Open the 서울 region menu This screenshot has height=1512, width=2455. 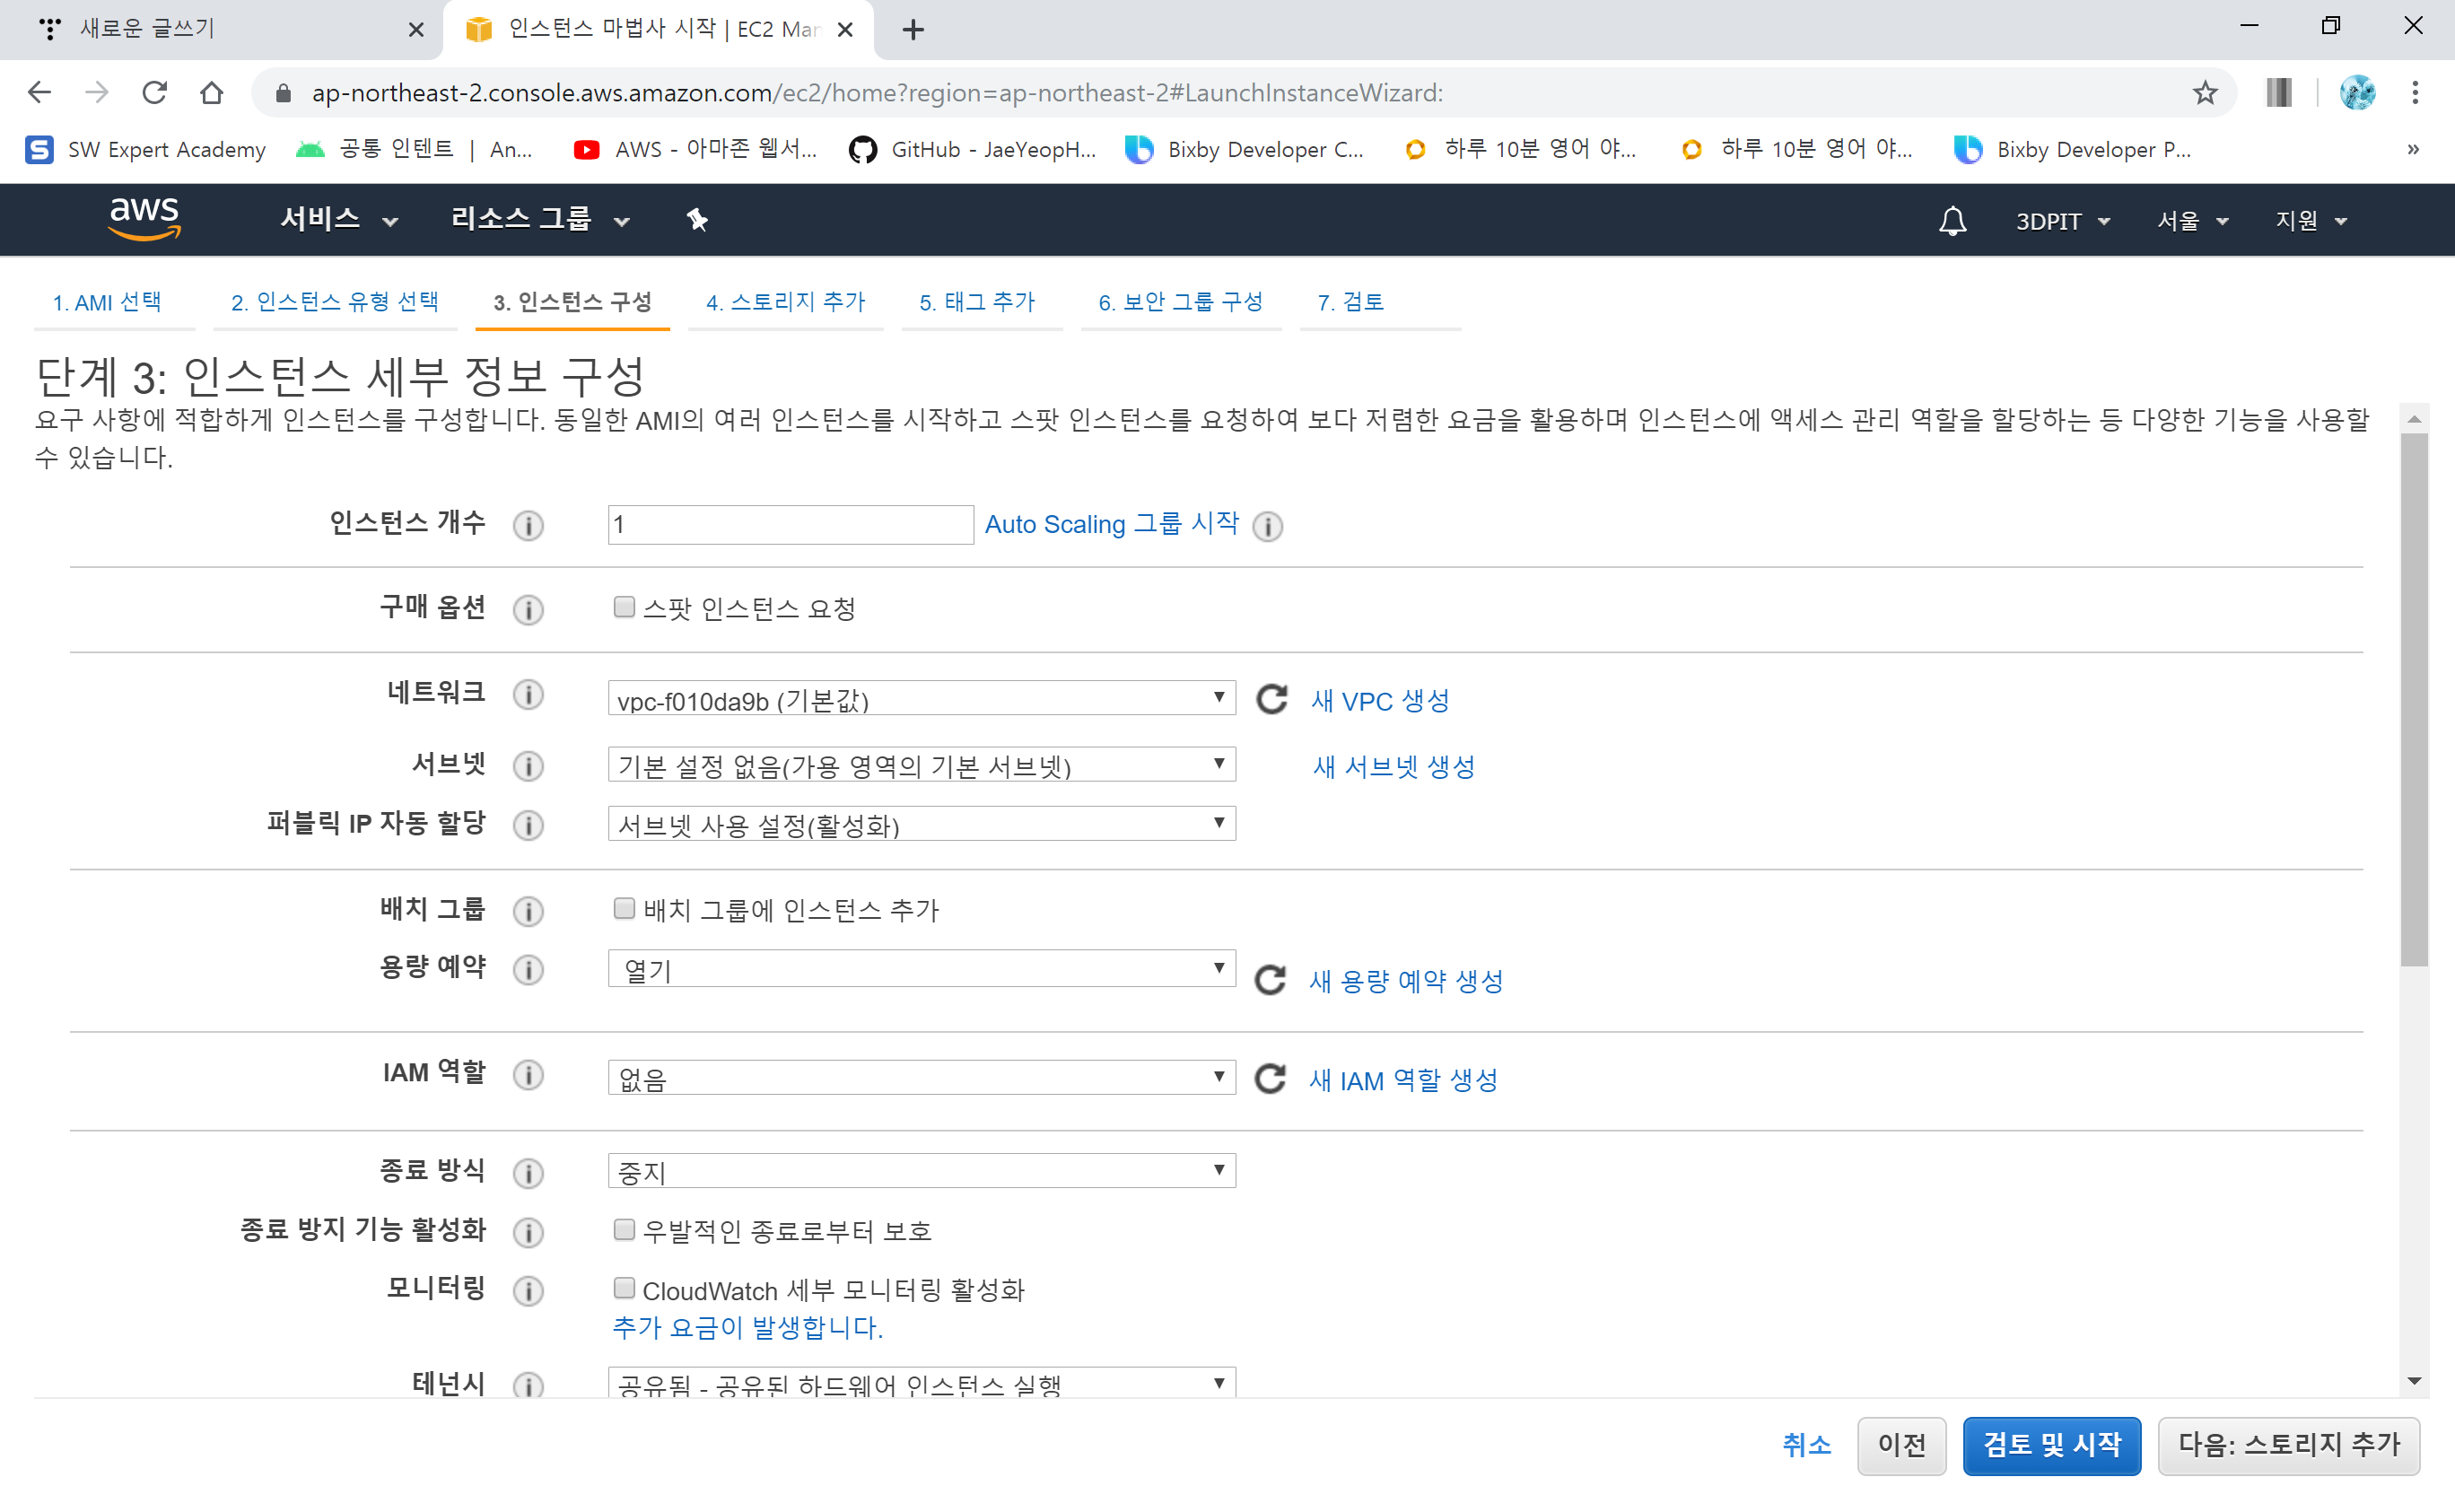coord(2192,220)
